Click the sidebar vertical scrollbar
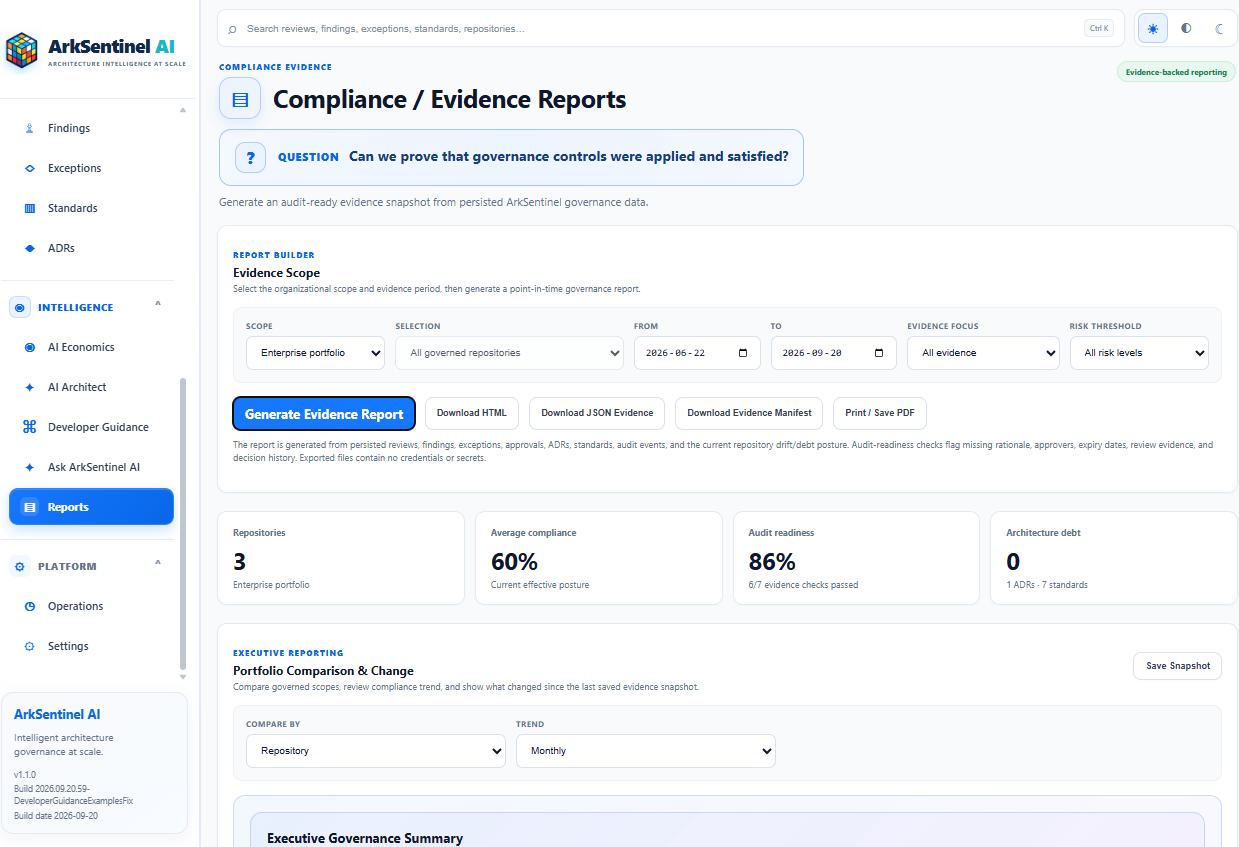Viewport: 1239px width, 847px height. coord(182,523)
